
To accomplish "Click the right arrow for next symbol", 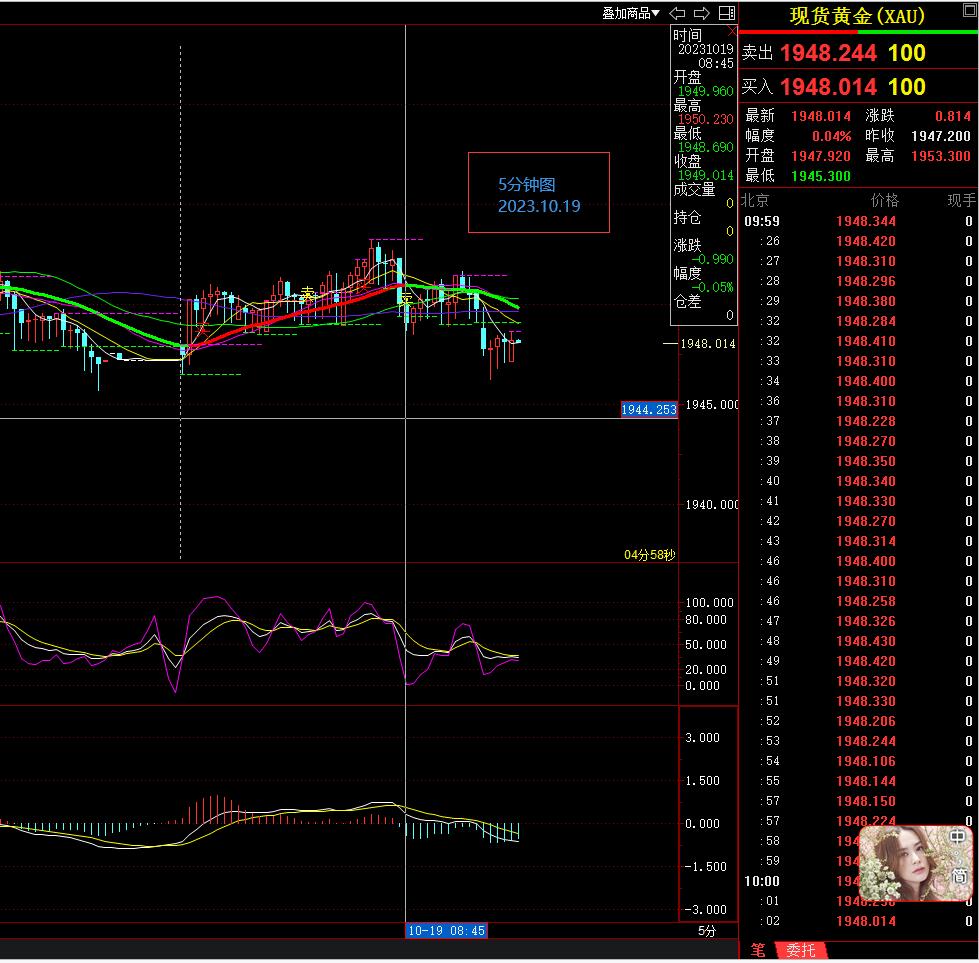I will click(x=701, y=13).
